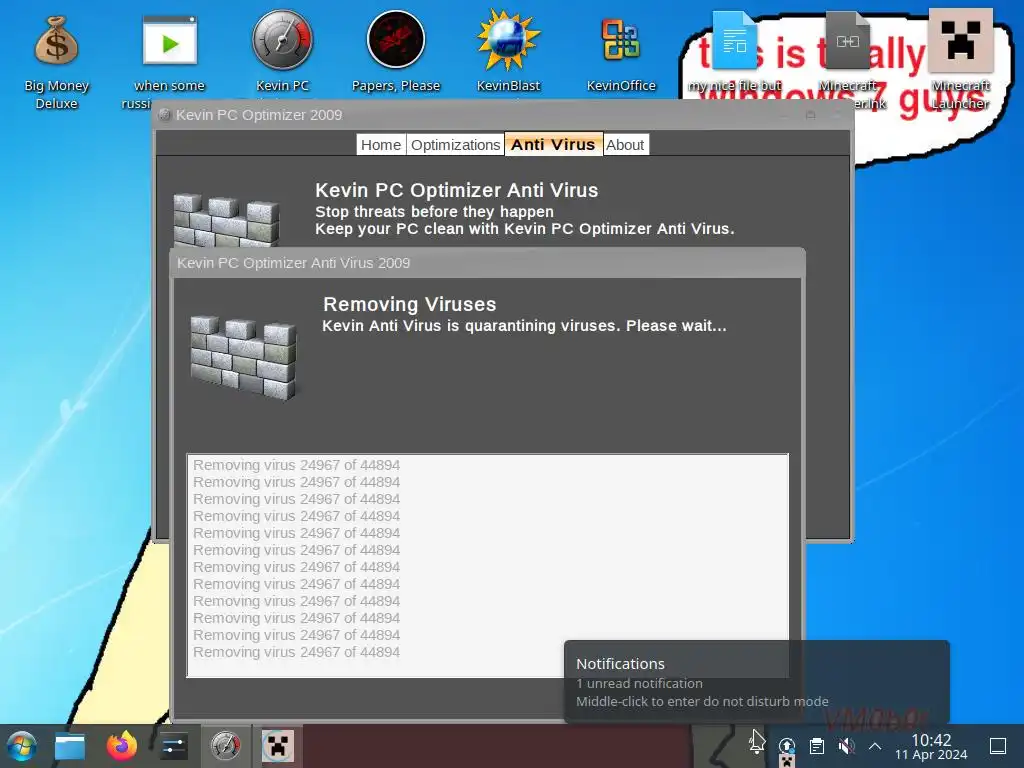Open system settings sliders icon in taskbar

tap(174, 746)
